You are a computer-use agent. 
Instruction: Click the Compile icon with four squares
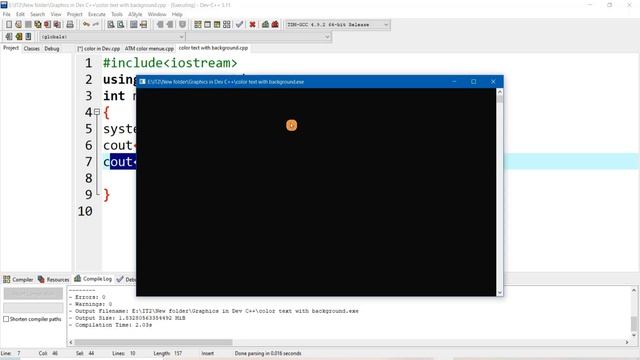tap(198, 24)
